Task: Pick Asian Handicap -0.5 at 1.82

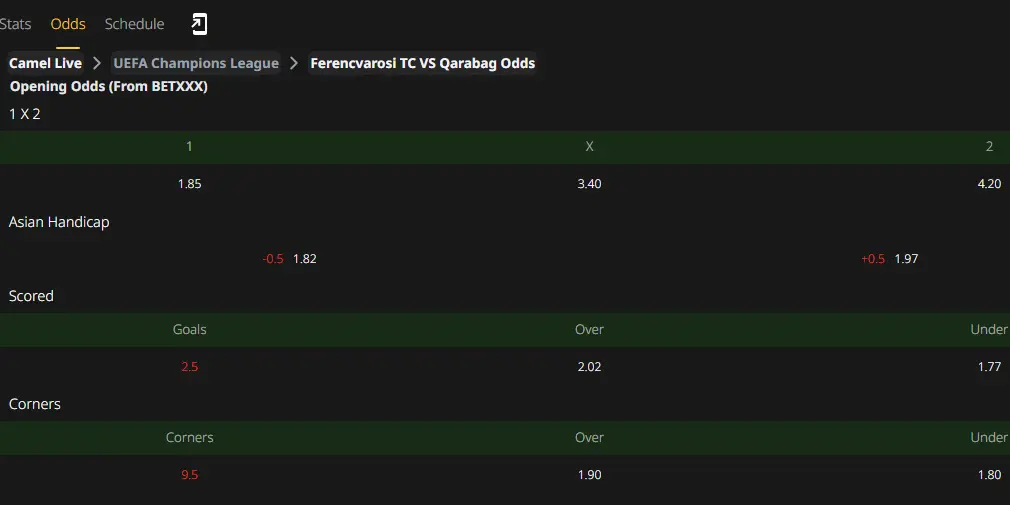Action: click(x=289, y=259)
